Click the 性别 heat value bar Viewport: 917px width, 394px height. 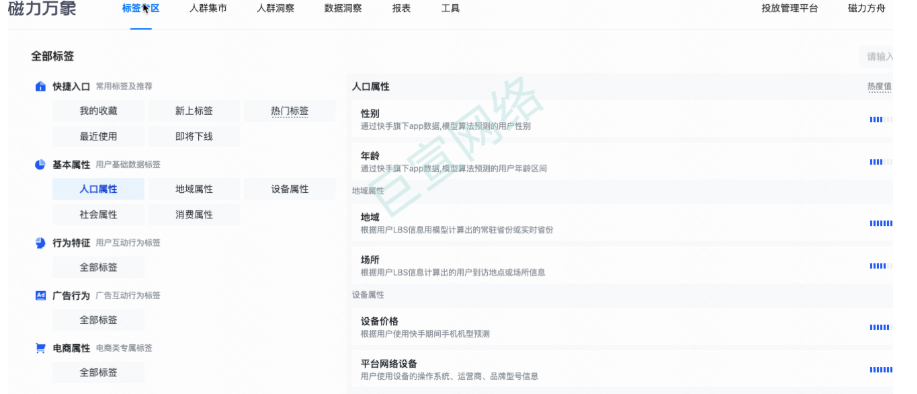tap(881, 119)
